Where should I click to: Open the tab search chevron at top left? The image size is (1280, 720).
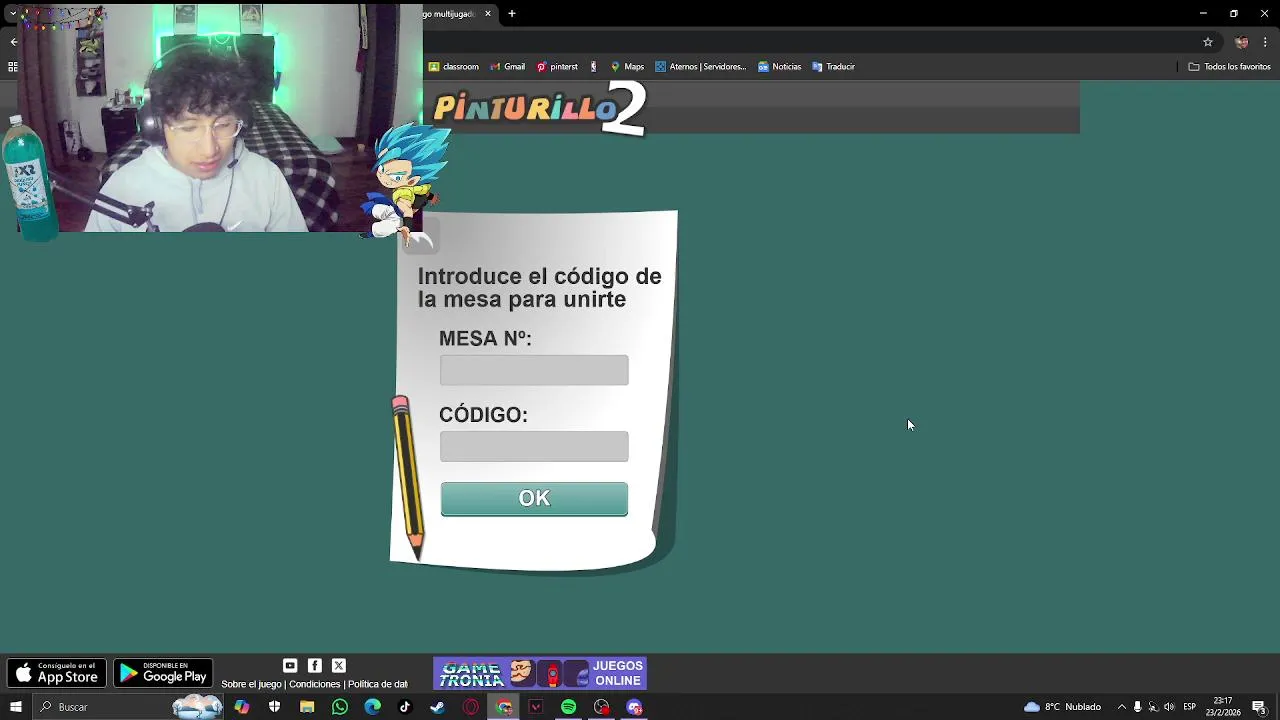click(13, 14)
